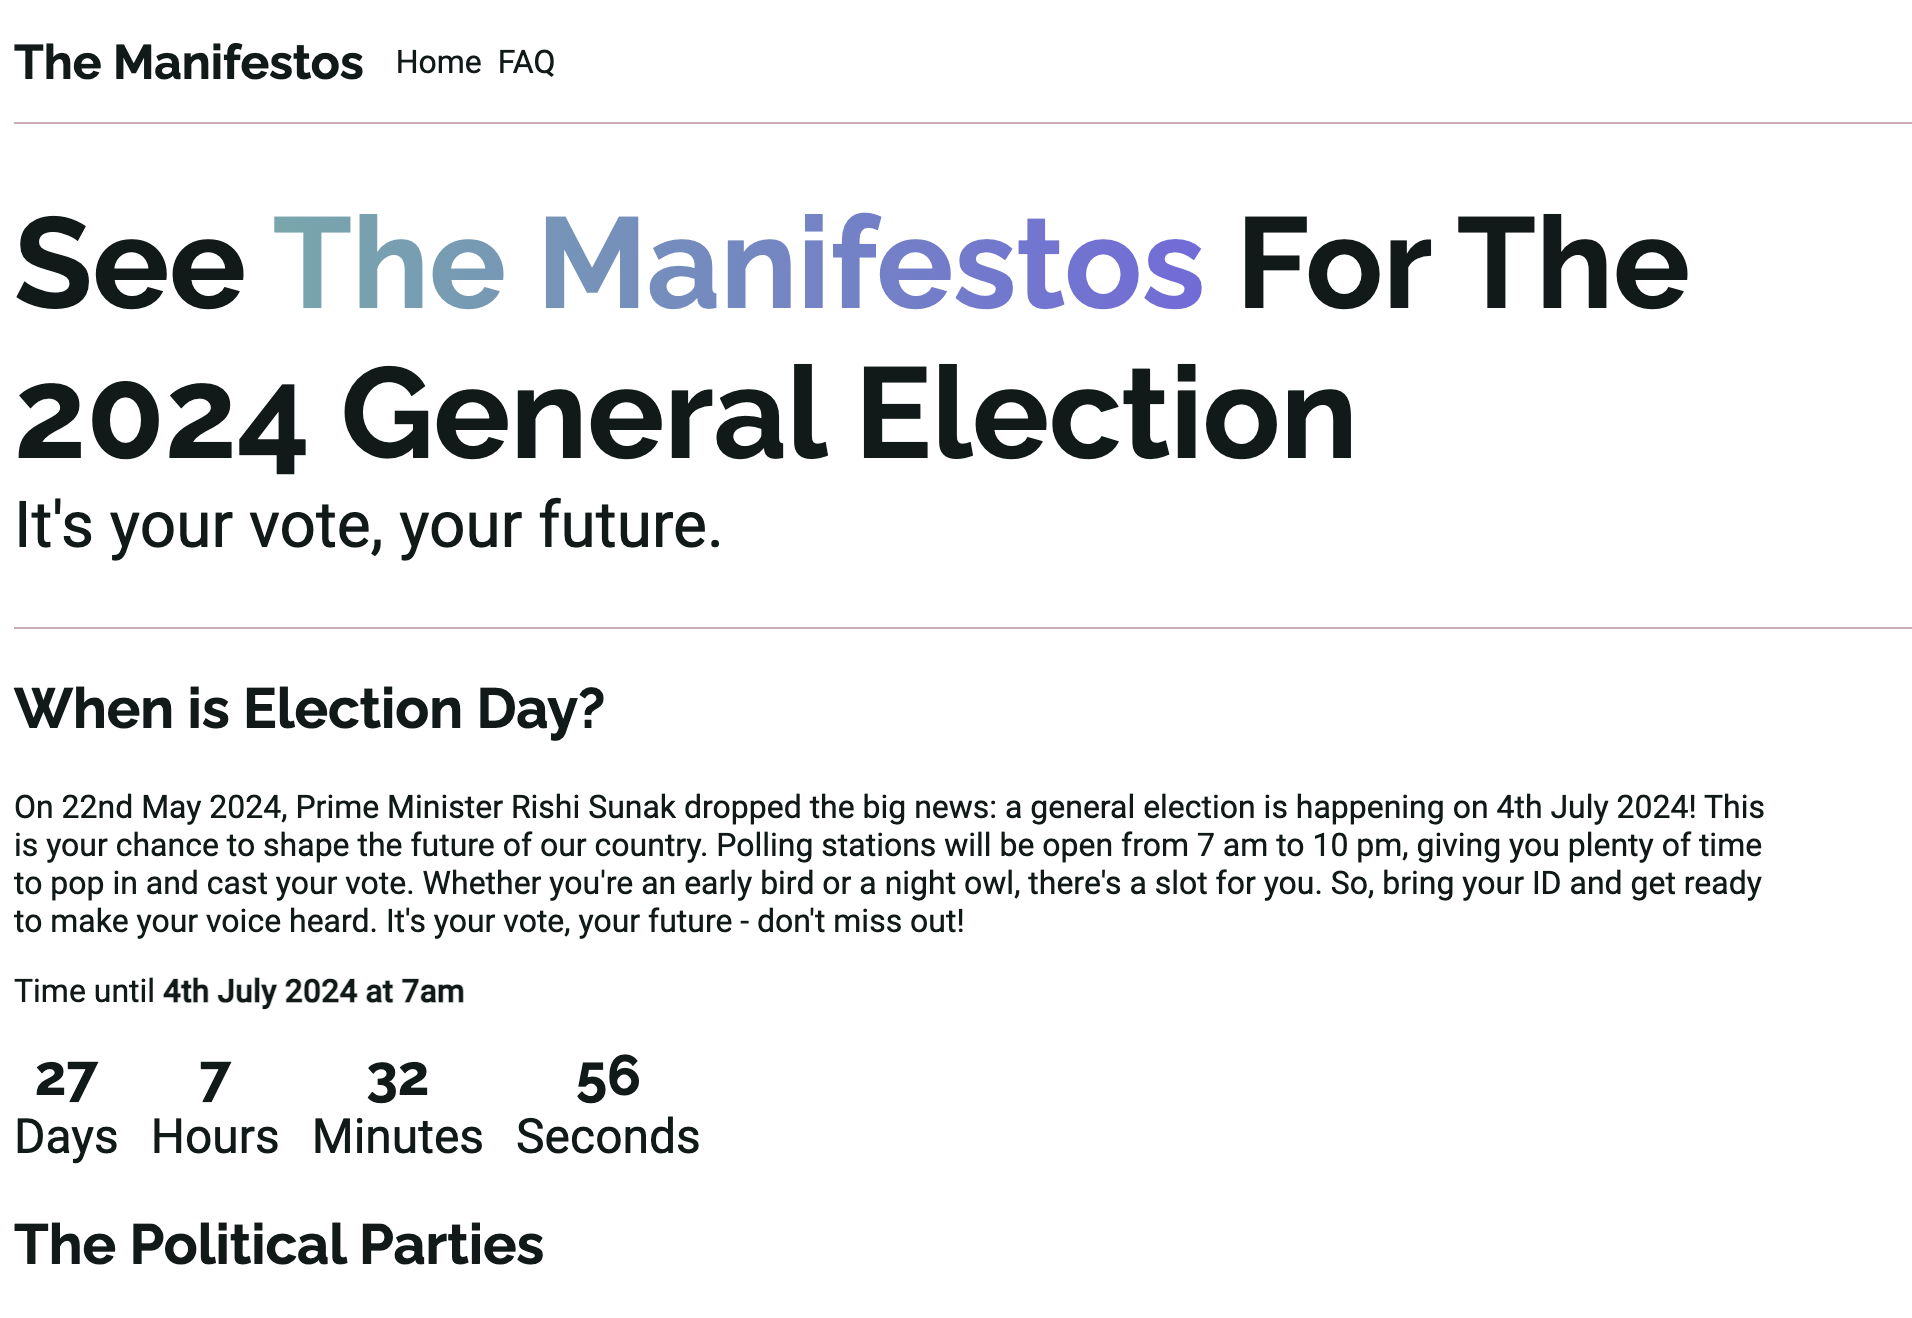The image size is (1912, 1318).
Task: Click the 'When is Election Day?' heading
Action: point(309,709)
